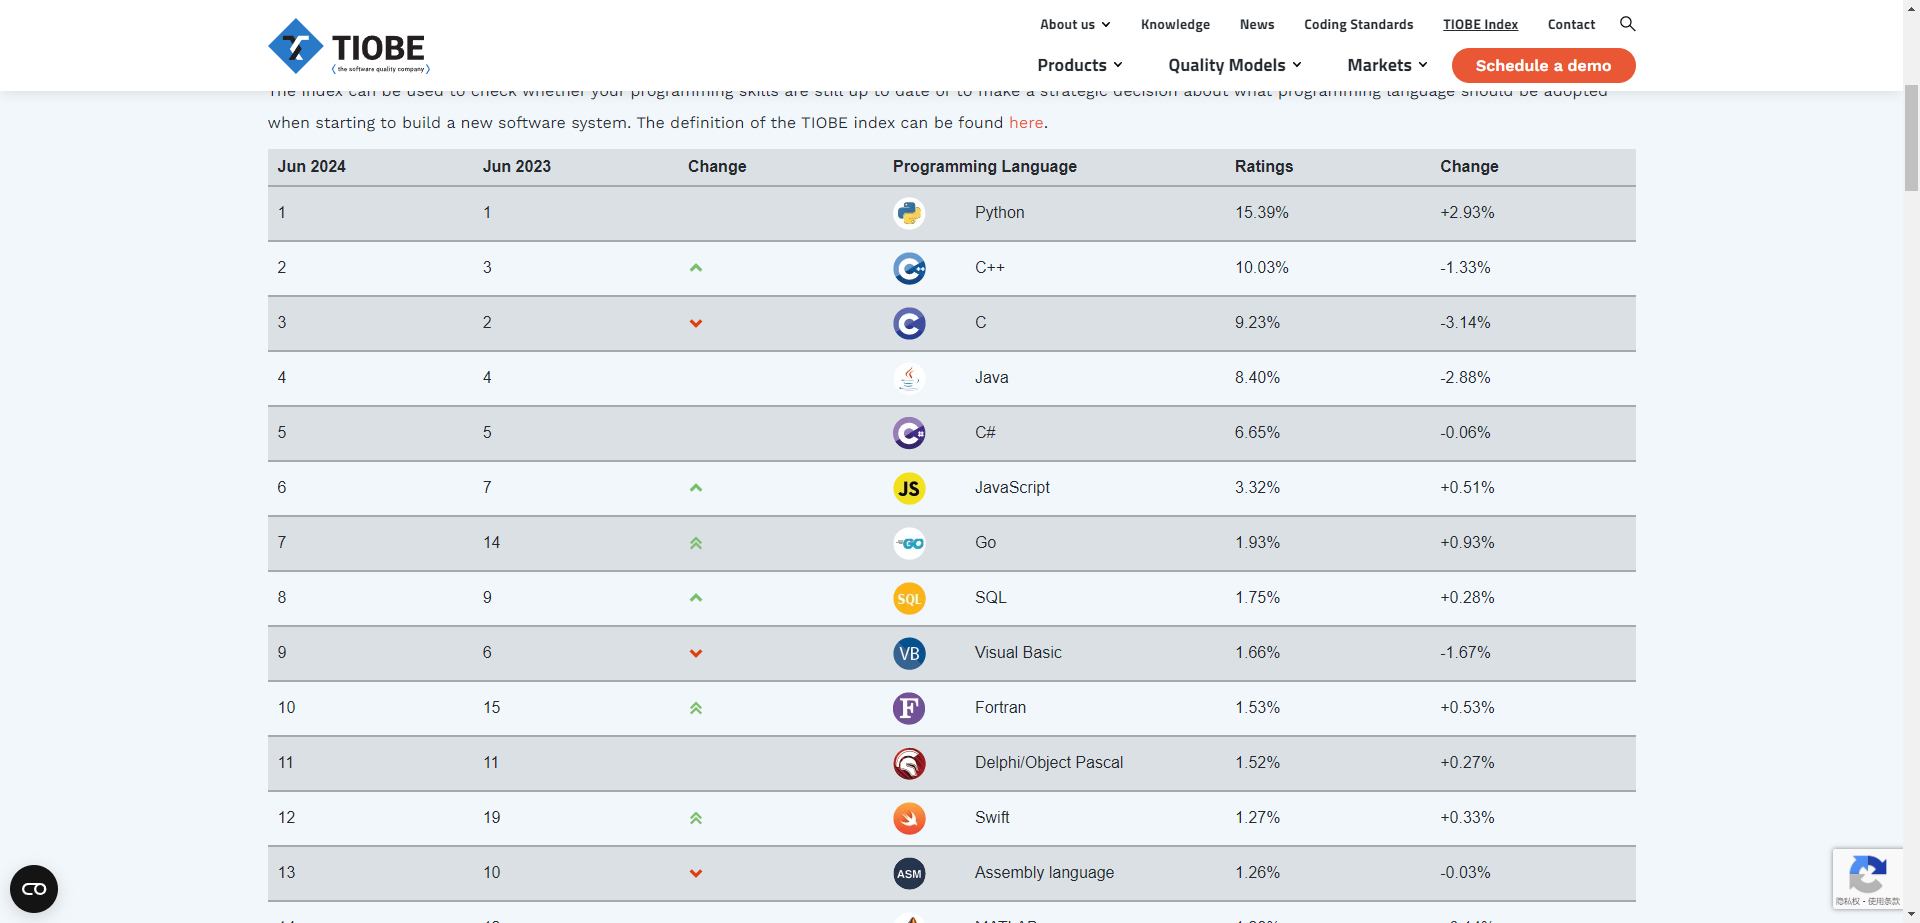Image resolution: width=1920 pixels, height=923 pixels.
Task: Follow the 'here' definition link
Action: click(x=1025, y=123)
